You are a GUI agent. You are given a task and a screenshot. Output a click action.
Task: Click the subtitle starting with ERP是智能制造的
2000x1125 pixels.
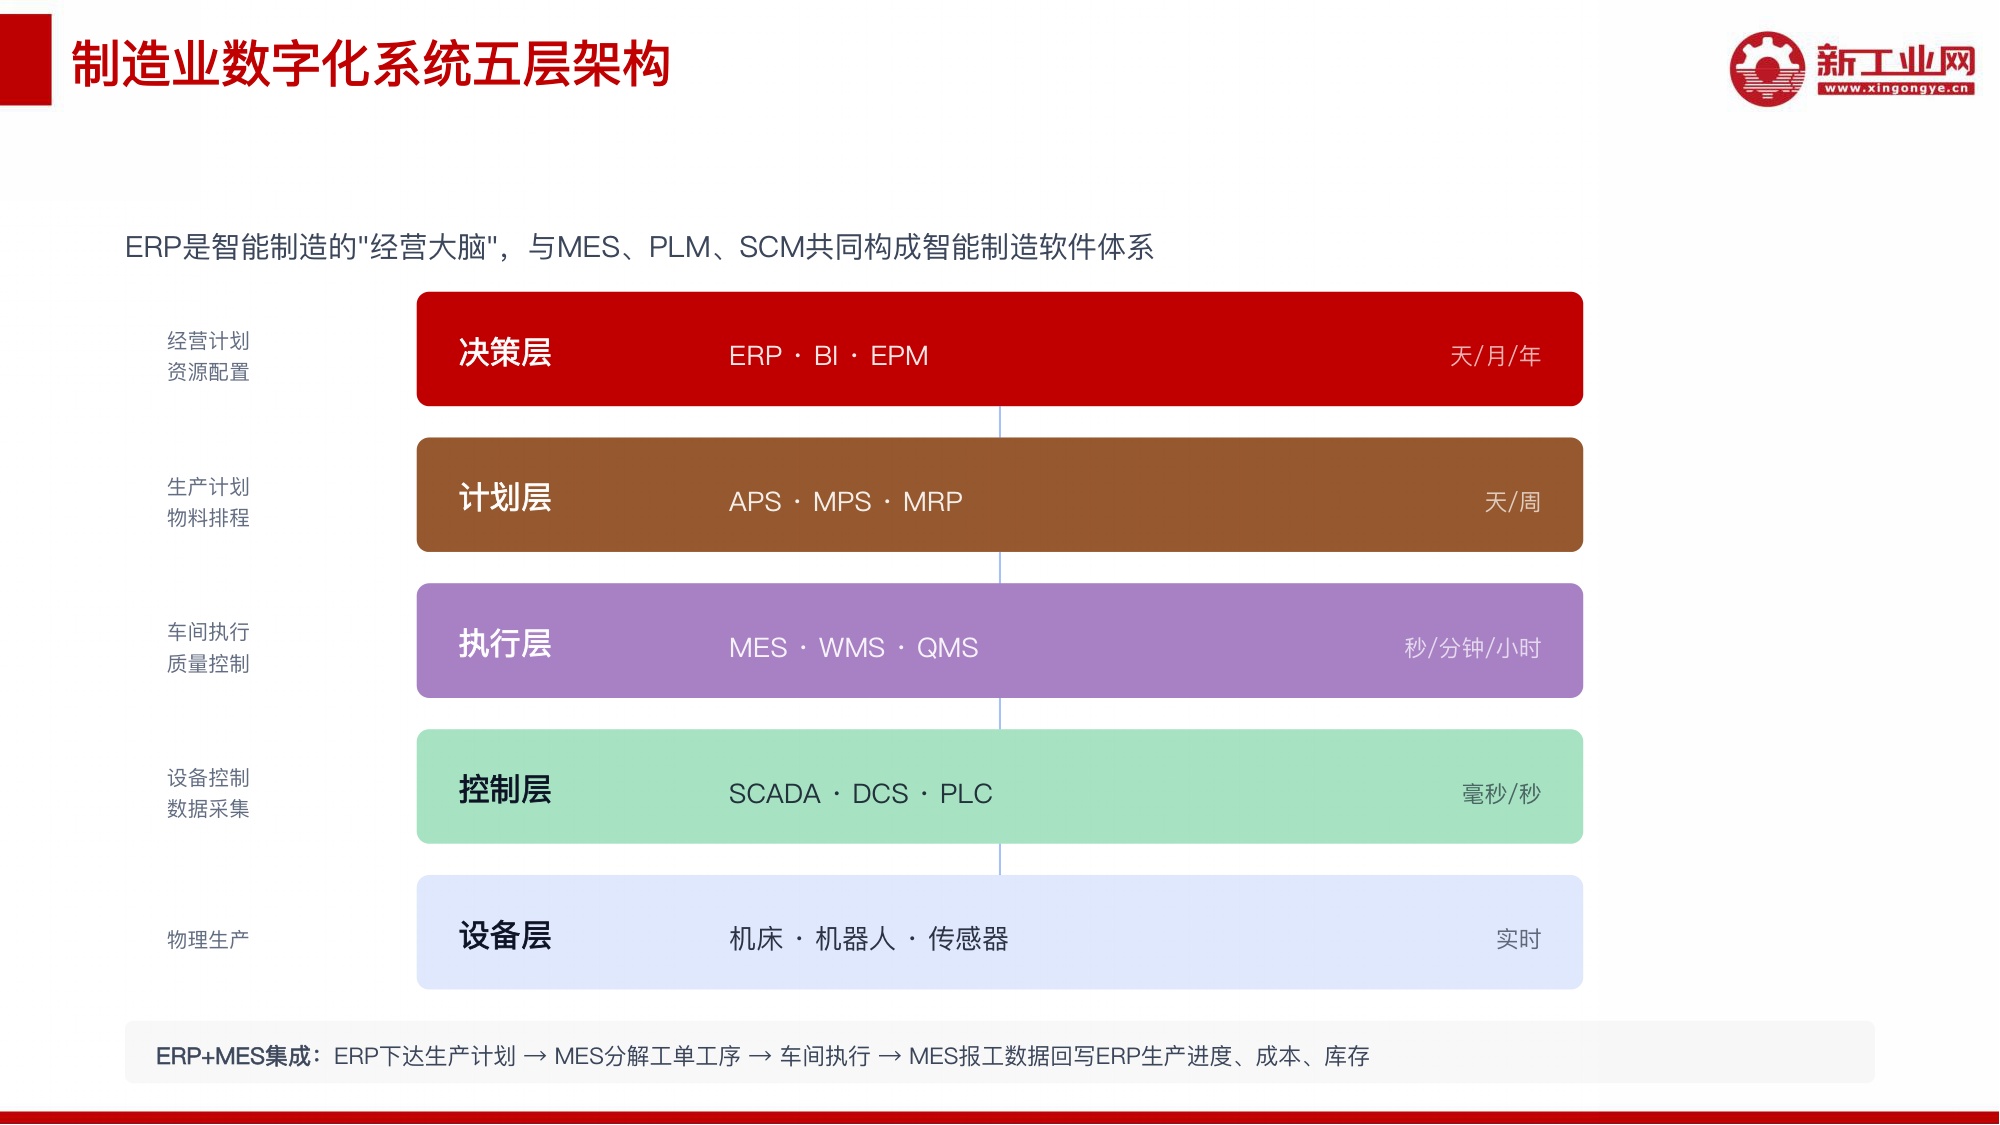tap(639, 247)
